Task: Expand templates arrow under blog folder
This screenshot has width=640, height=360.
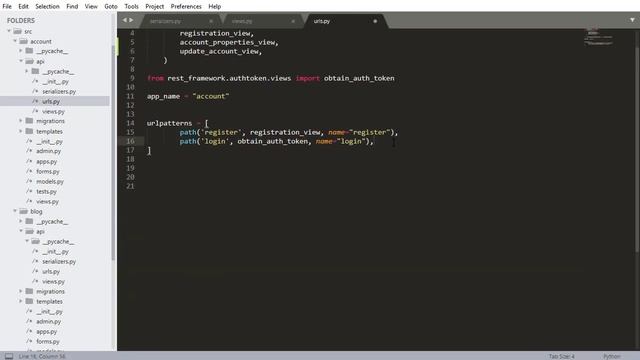Action: (21, 301)
